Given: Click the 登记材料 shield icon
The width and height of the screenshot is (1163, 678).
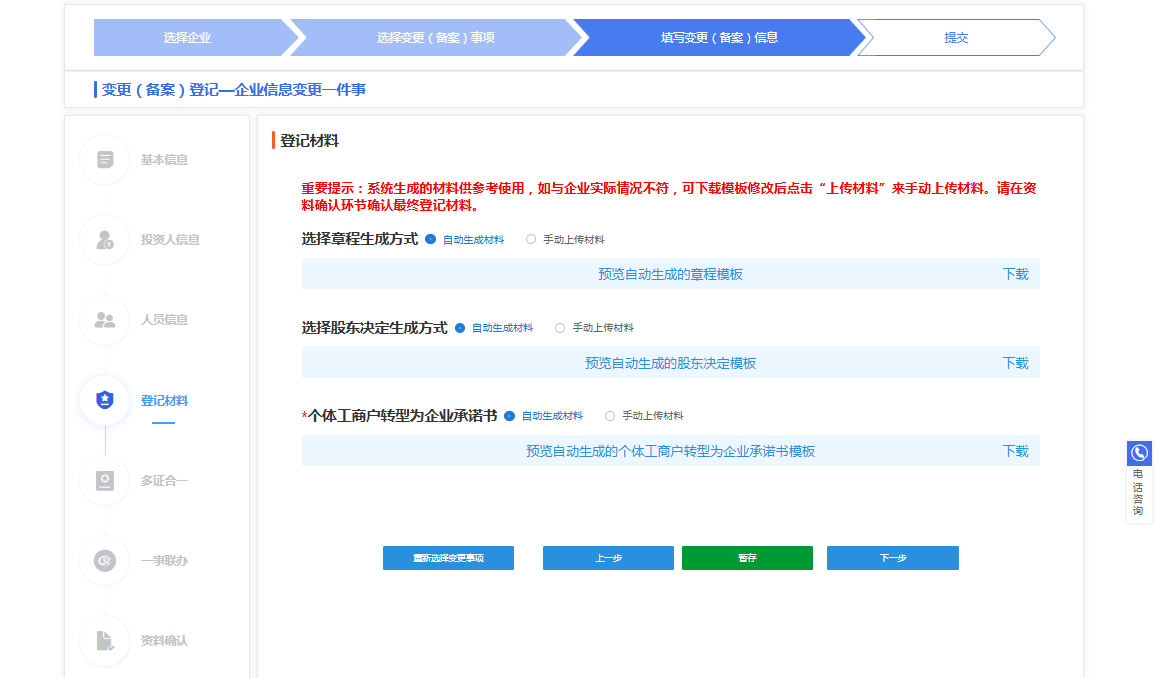Looking at the screenshot, I should (x=105, y=400).
